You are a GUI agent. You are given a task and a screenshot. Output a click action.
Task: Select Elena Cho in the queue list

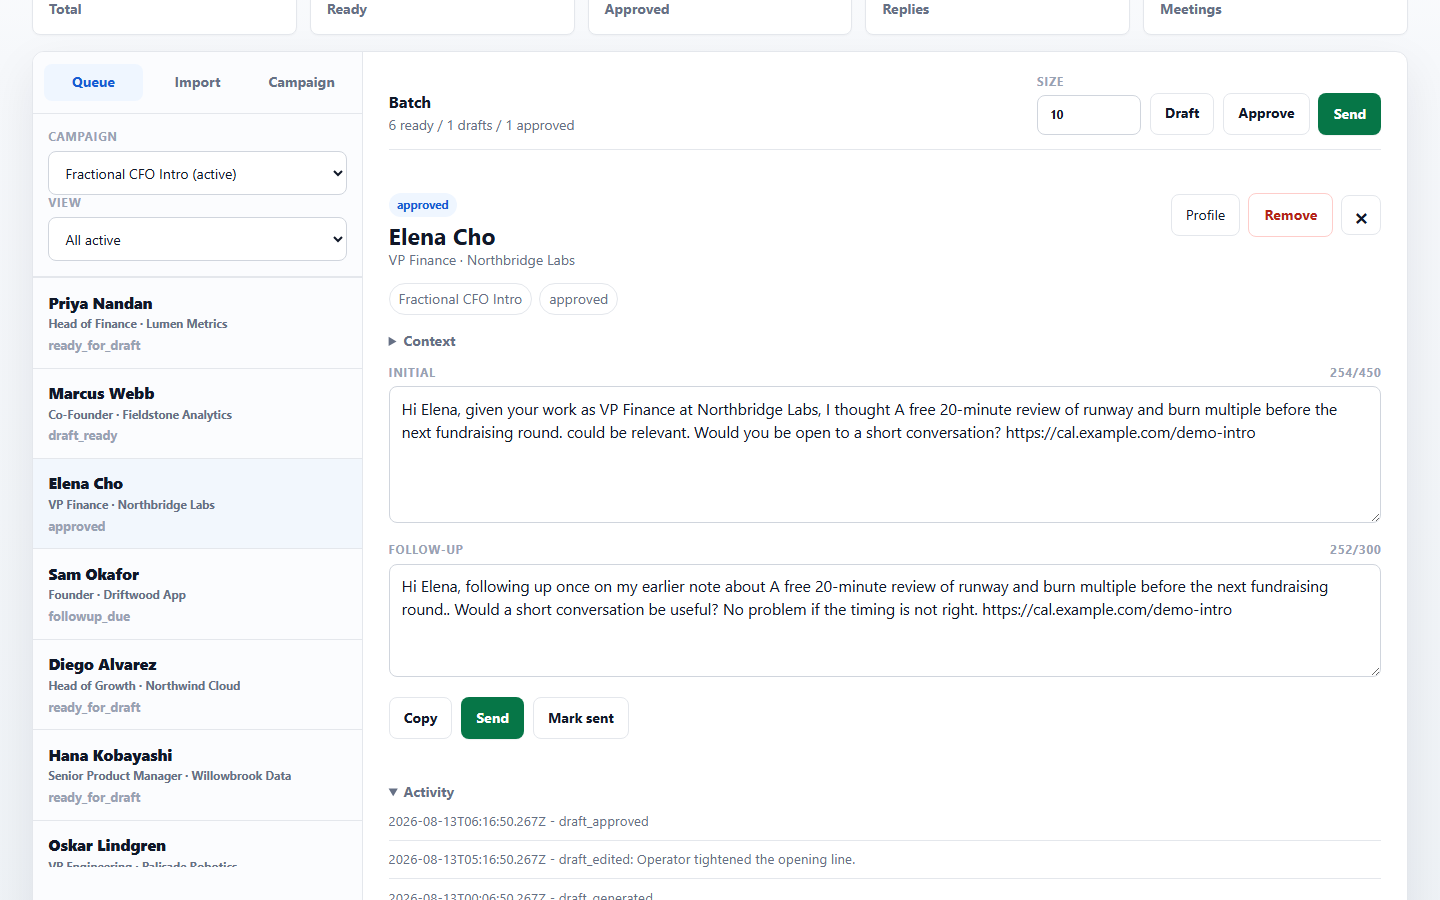point(198,504)
